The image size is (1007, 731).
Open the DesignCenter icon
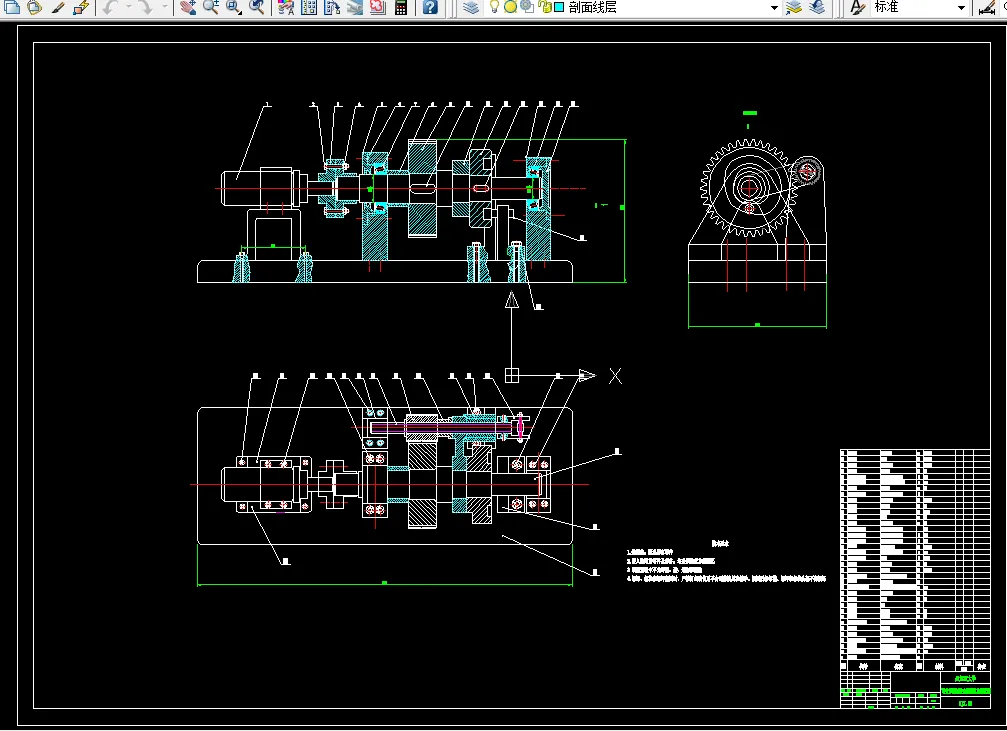[x=309, y=7]
